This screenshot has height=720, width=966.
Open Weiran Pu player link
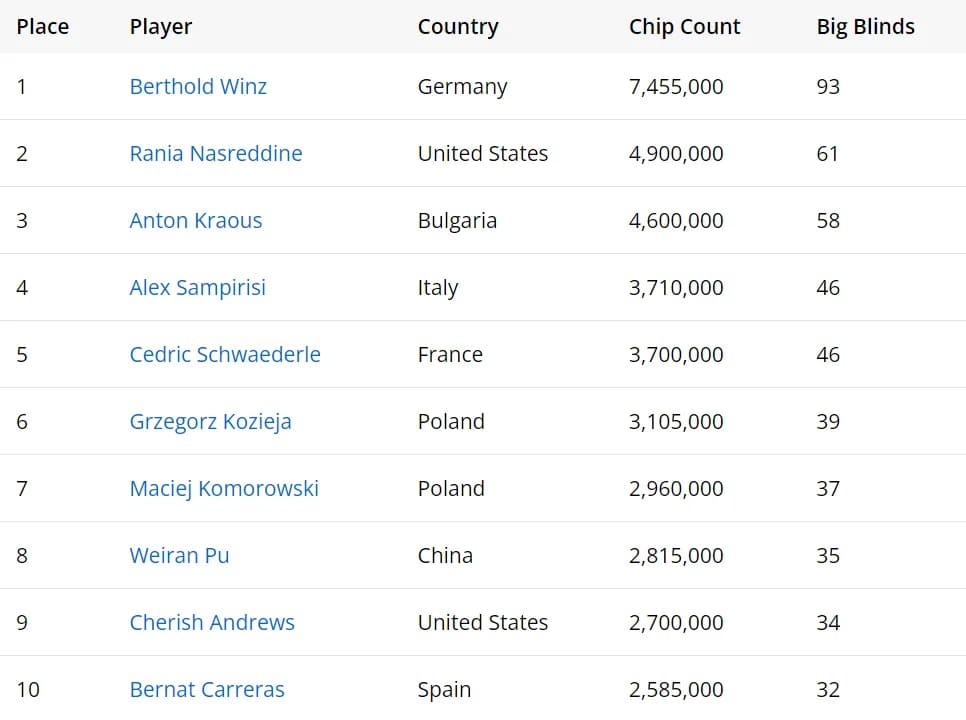179,556
